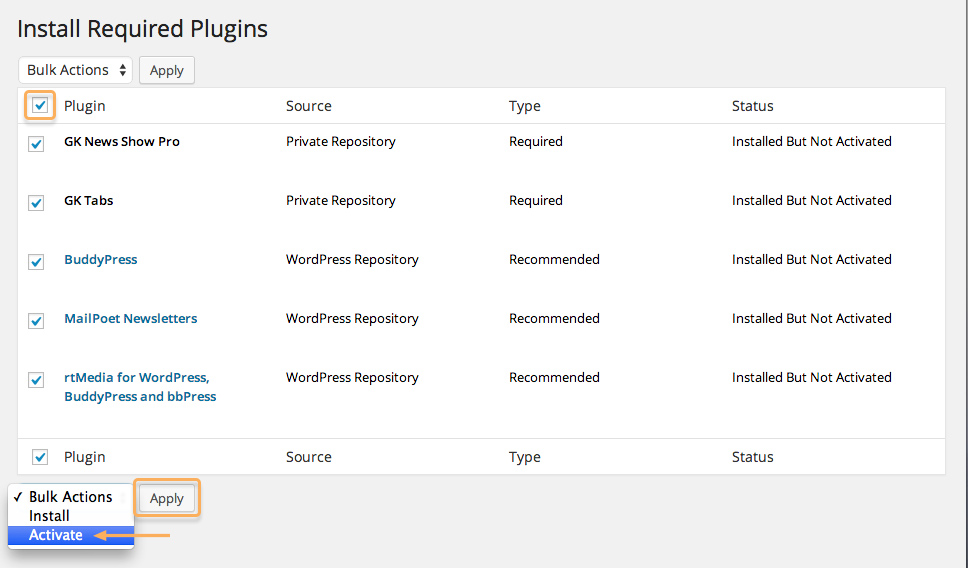Click the Type column header in footer
This screenshot has height=568, width=968.
click(x=525, y=457)
